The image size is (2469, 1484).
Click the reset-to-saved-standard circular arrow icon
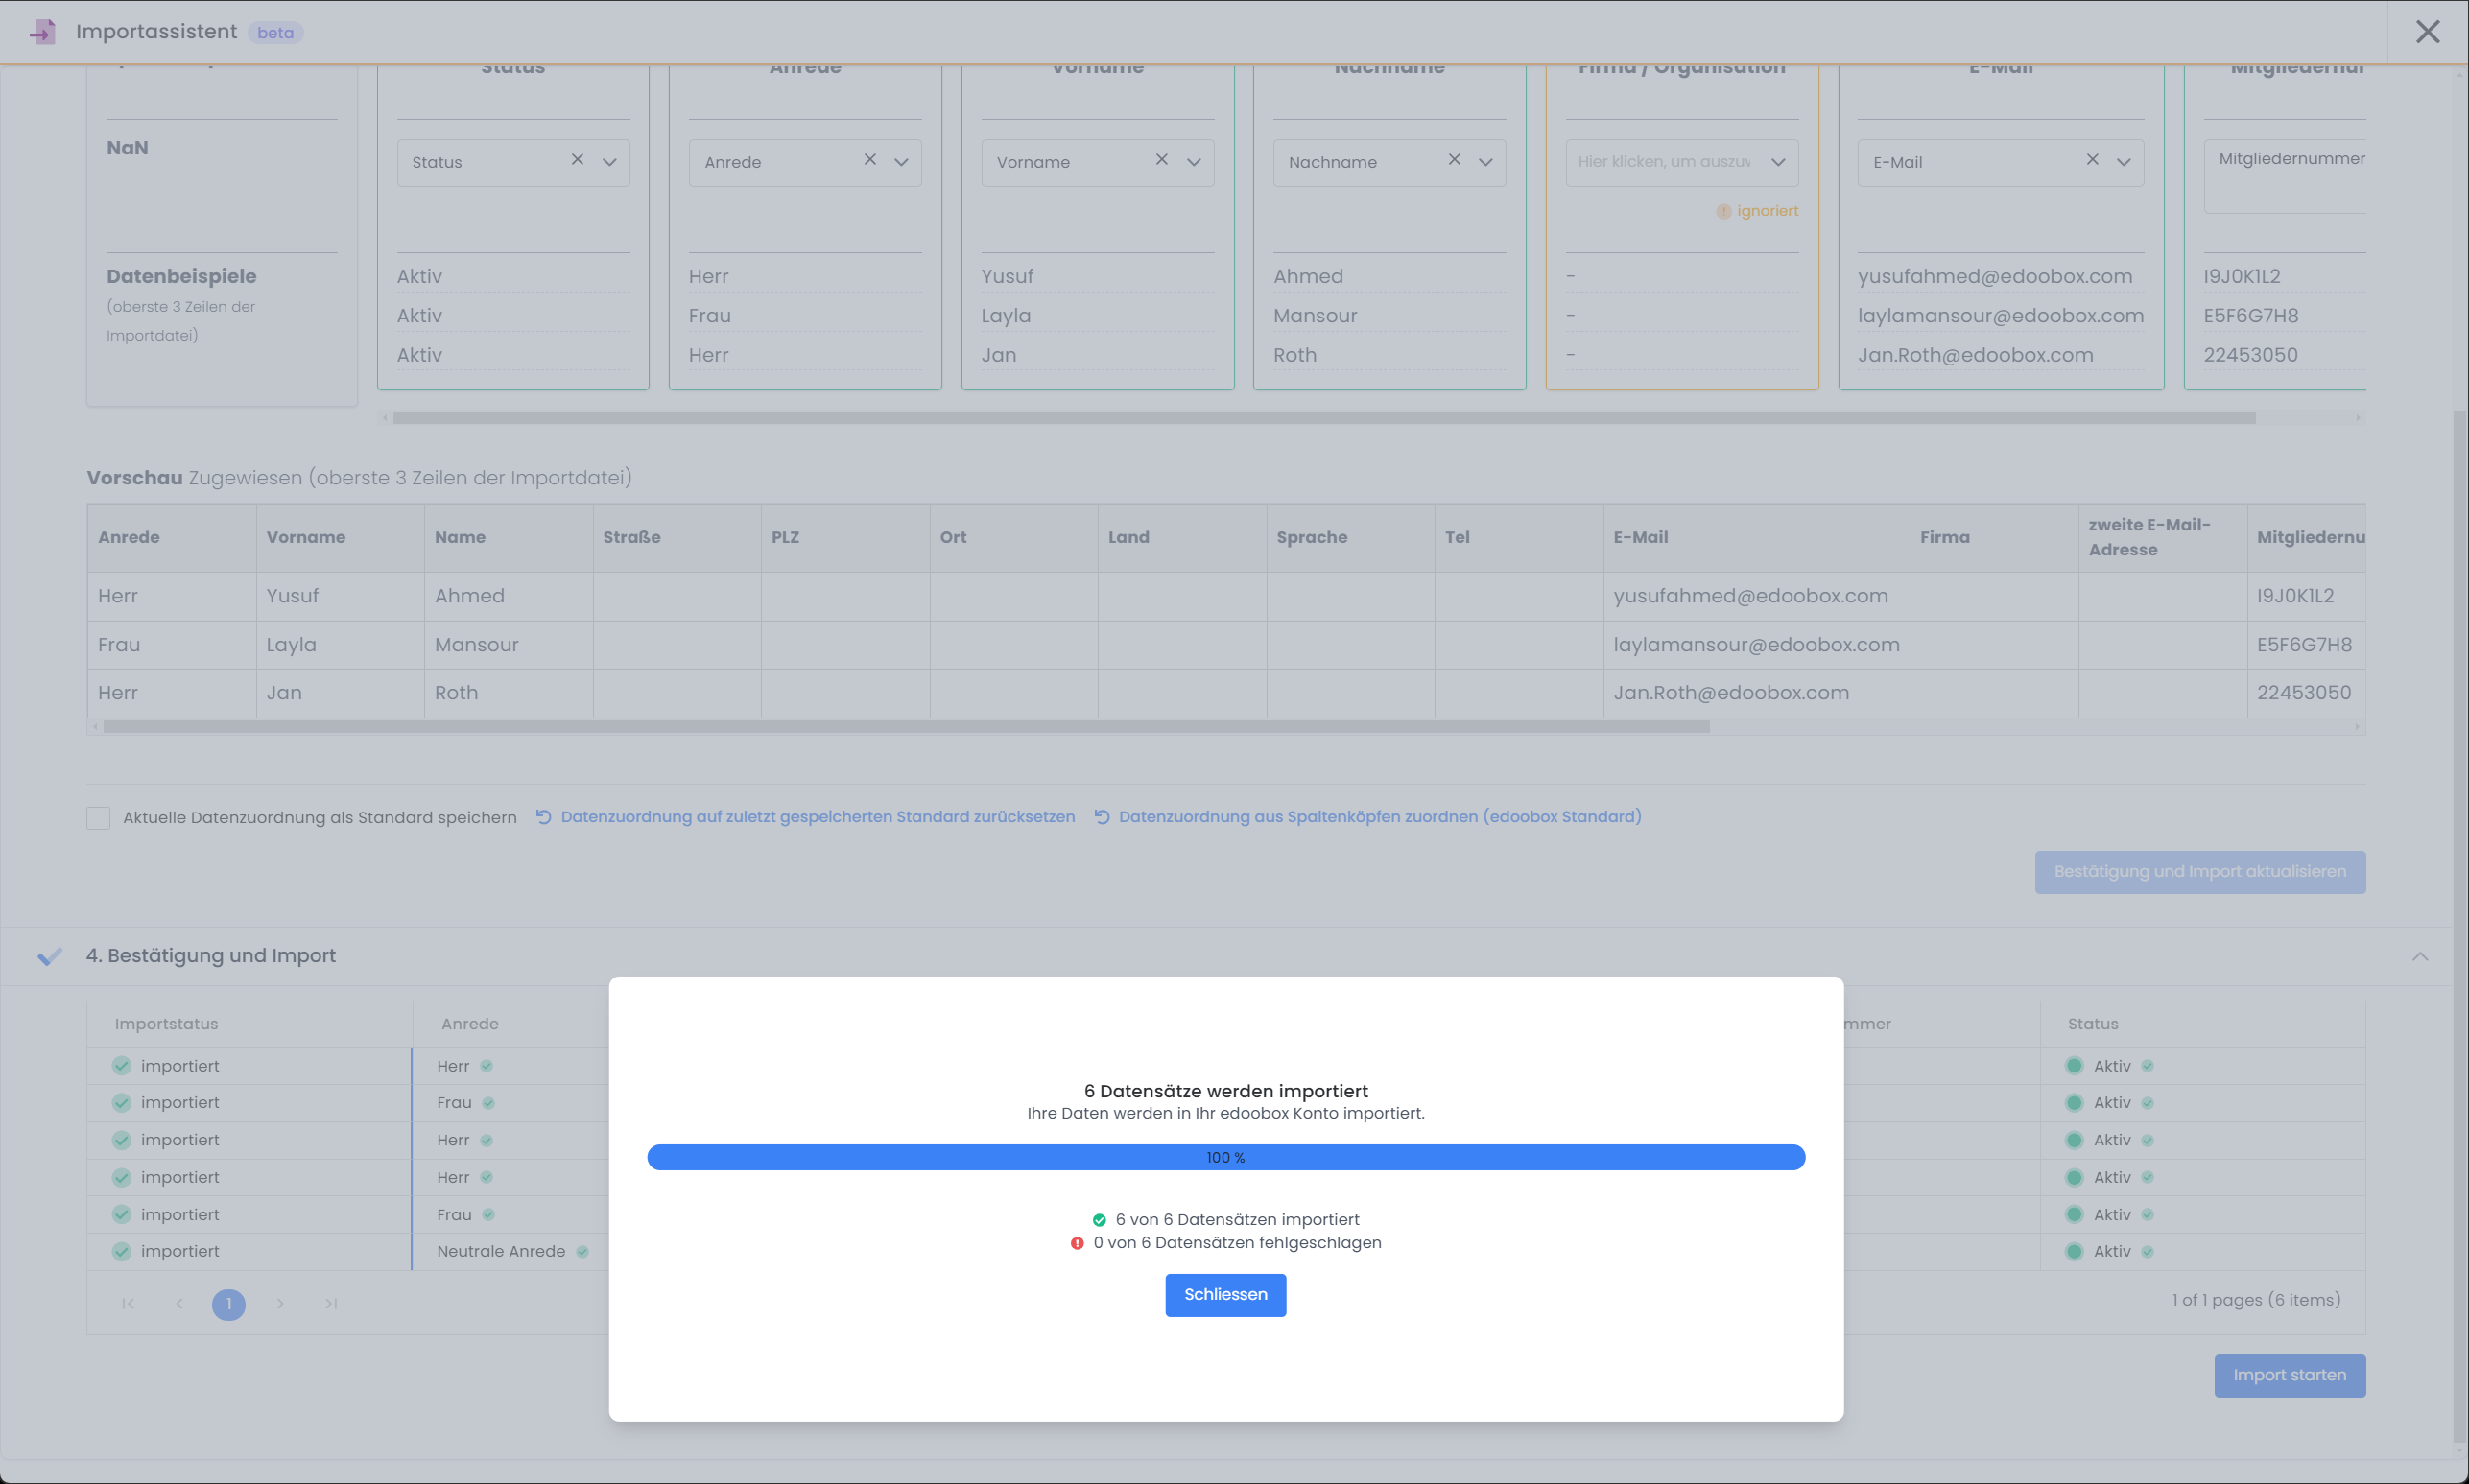pyautogui.click(x=544, y=817)
